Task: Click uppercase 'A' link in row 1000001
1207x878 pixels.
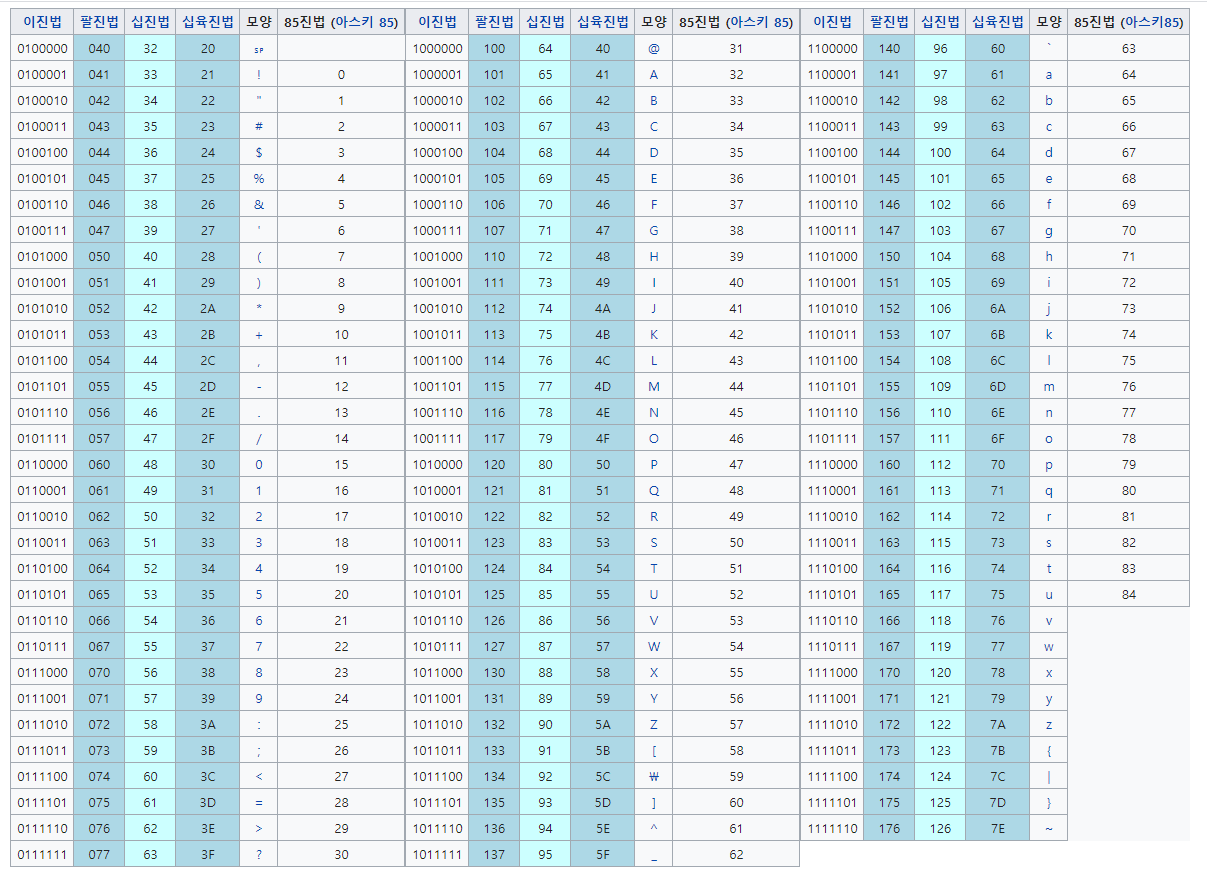Action: point(654,74)
